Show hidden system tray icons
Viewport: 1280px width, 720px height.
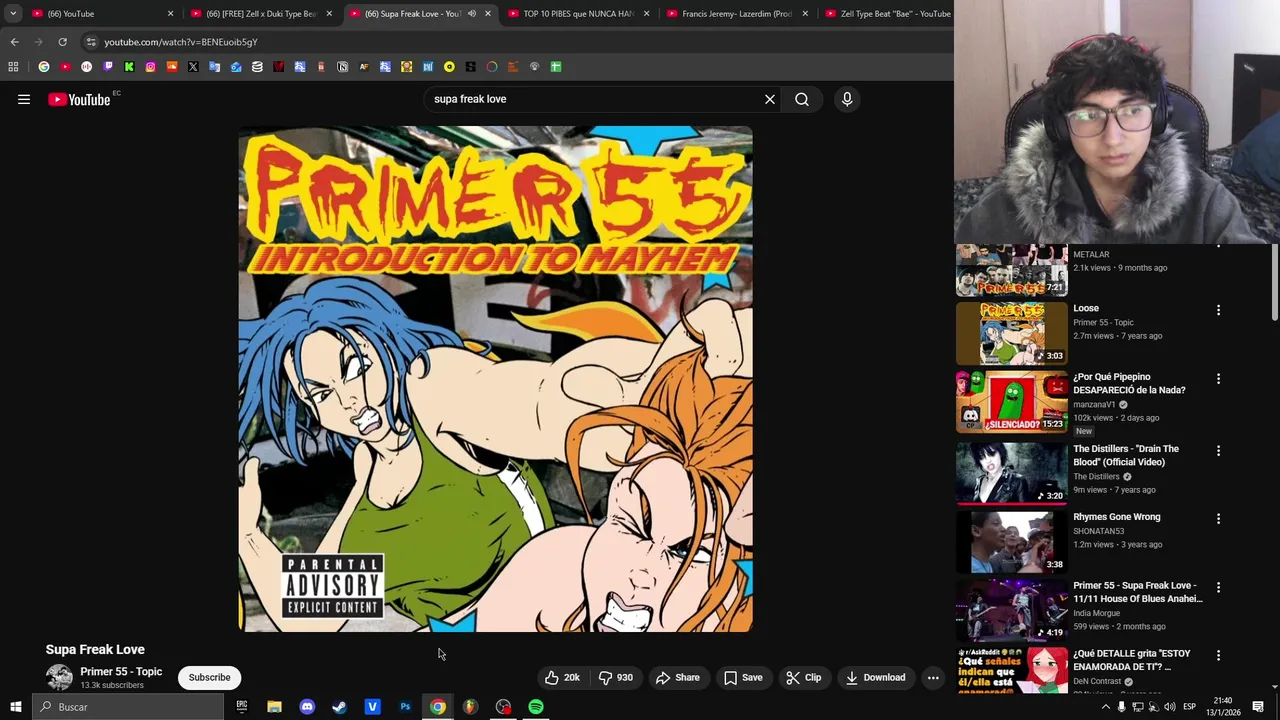click(1105, 707)
